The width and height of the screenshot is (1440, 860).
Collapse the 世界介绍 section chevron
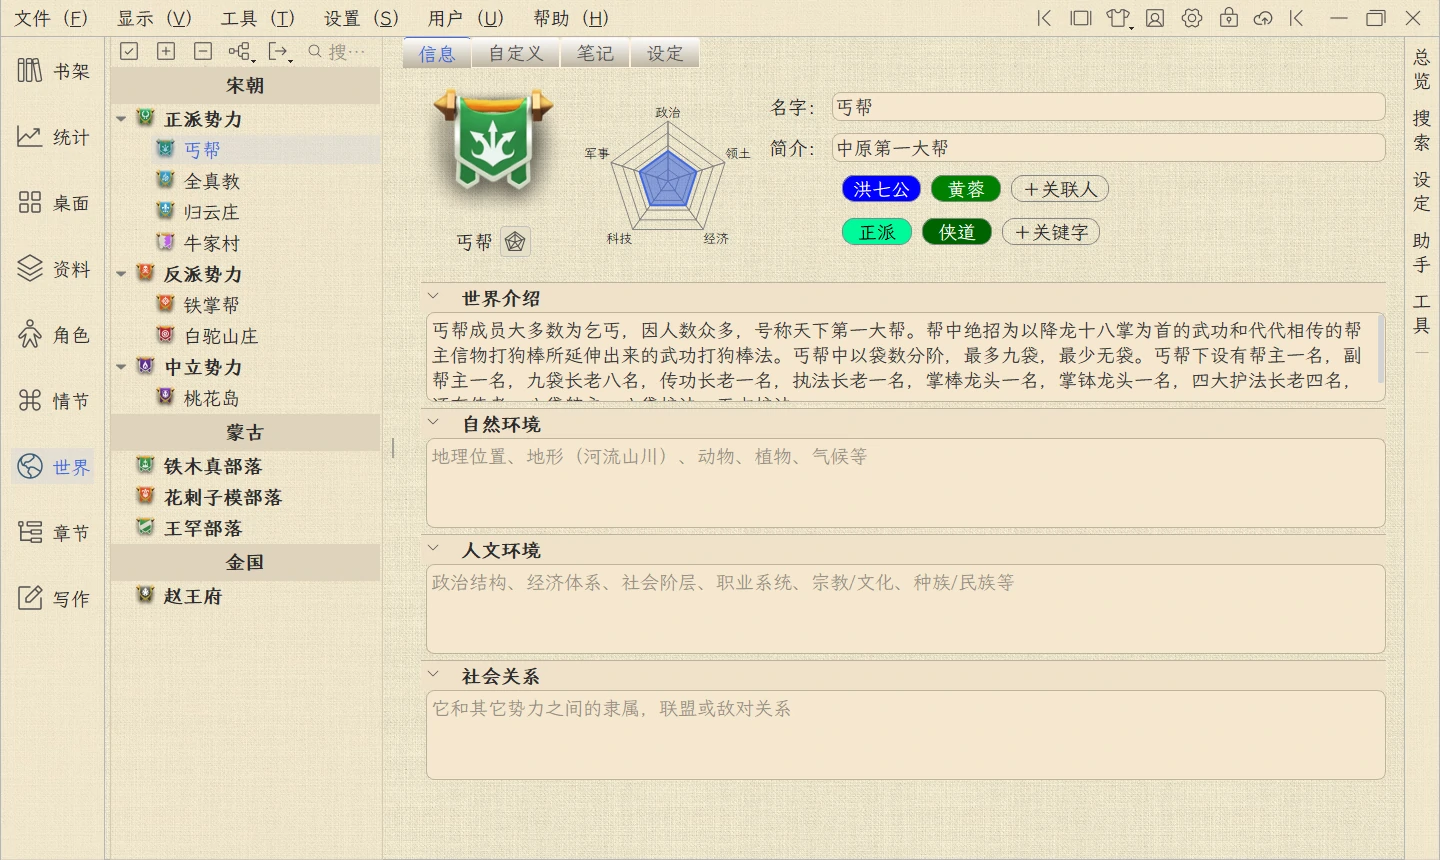click(x=434, y=297)
